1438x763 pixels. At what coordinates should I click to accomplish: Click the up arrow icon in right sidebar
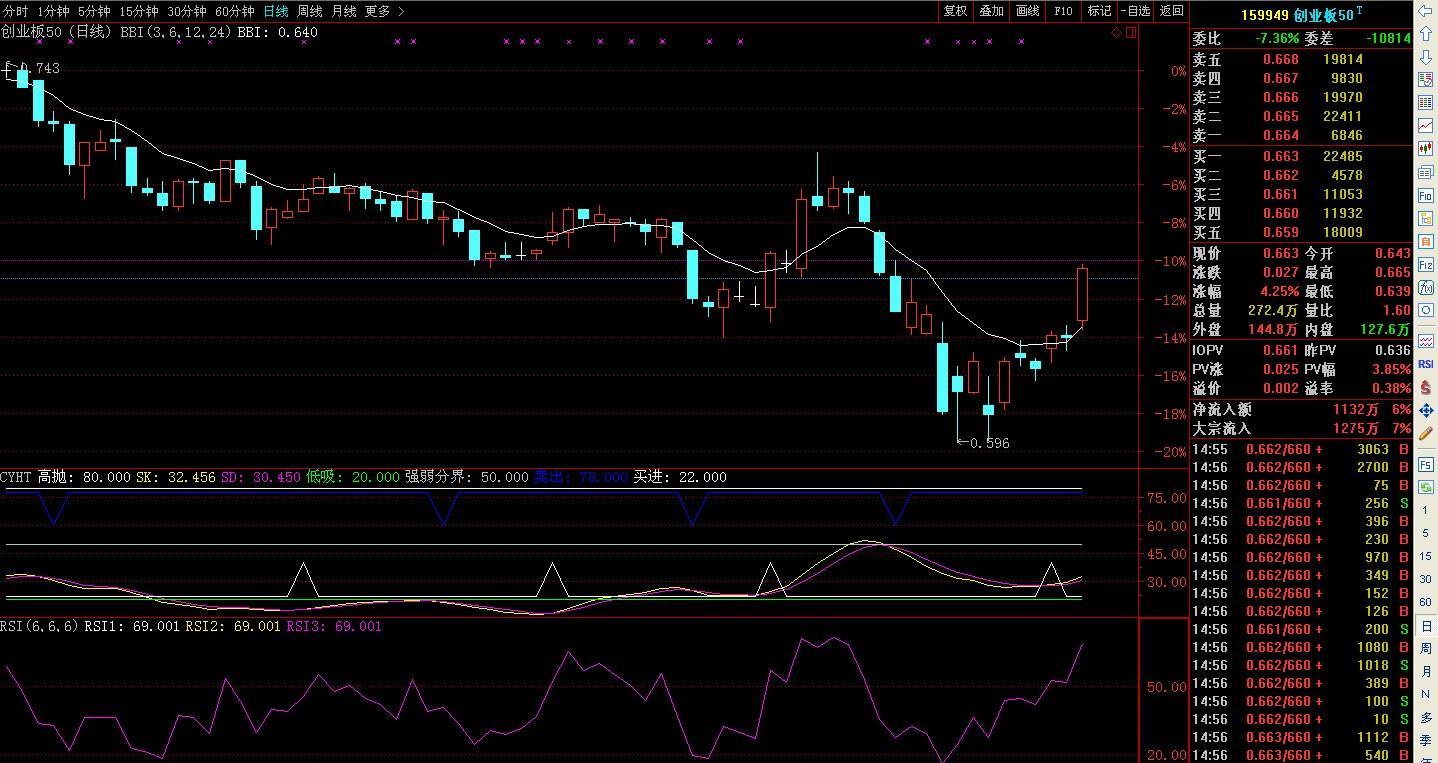pos(1426,33)
